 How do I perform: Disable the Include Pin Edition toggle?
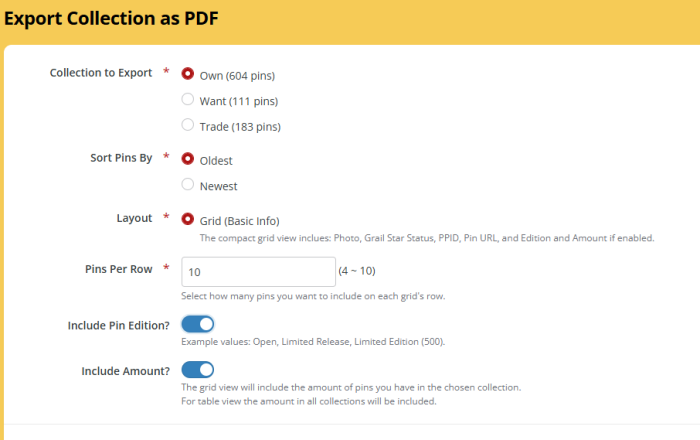pyautogui.click(x=198, y=324)
